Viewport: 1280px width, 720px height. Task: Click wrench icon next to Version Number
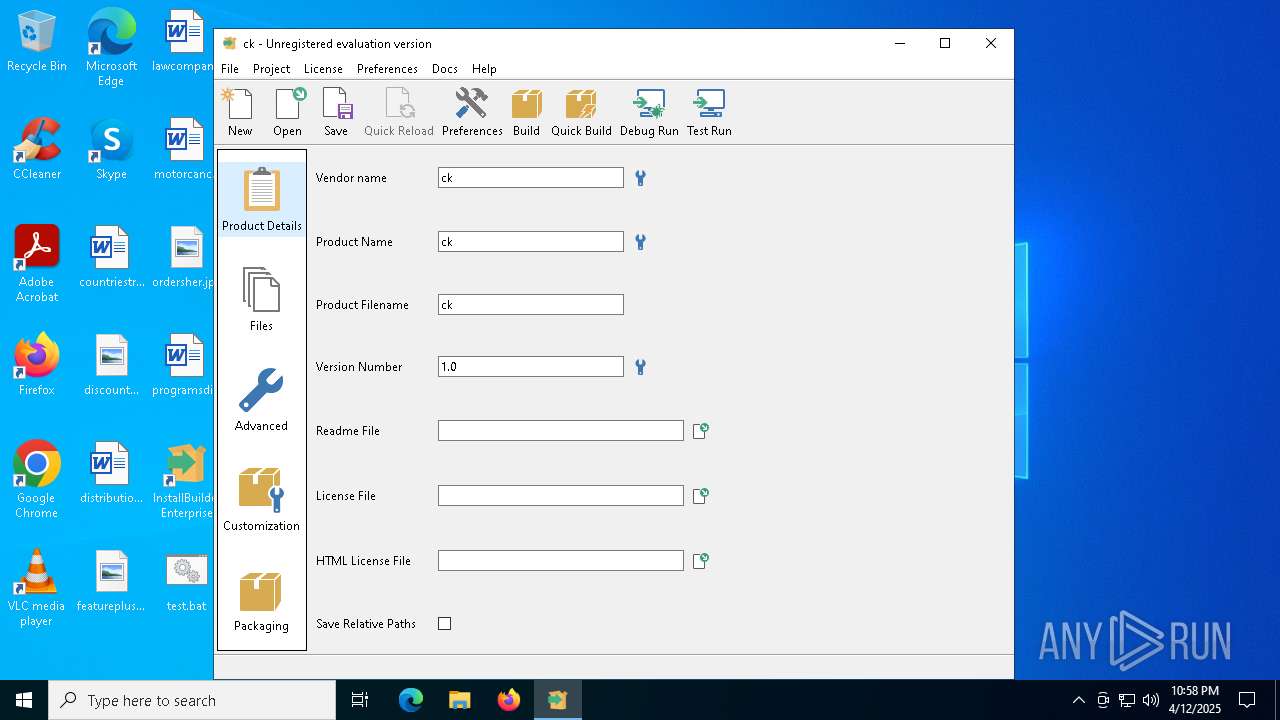tap(640, 367)
